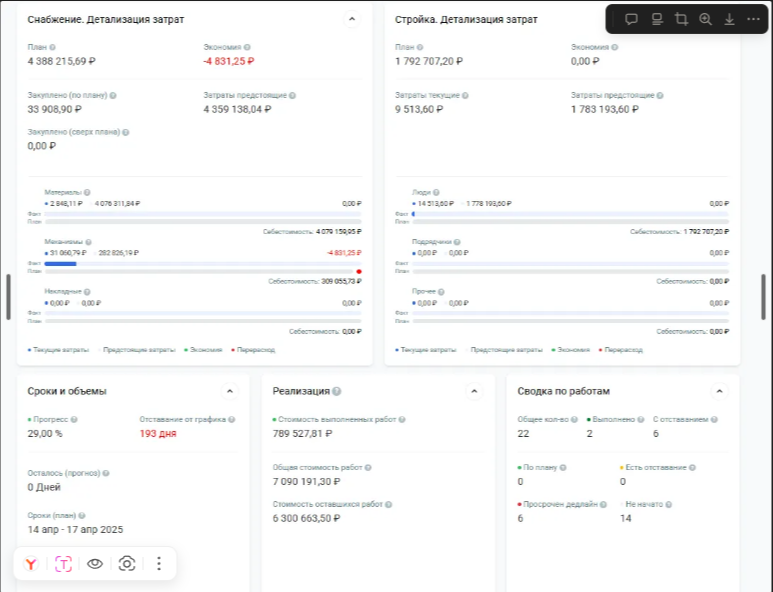Collapse the Сводка по работам card

[719, 391]
